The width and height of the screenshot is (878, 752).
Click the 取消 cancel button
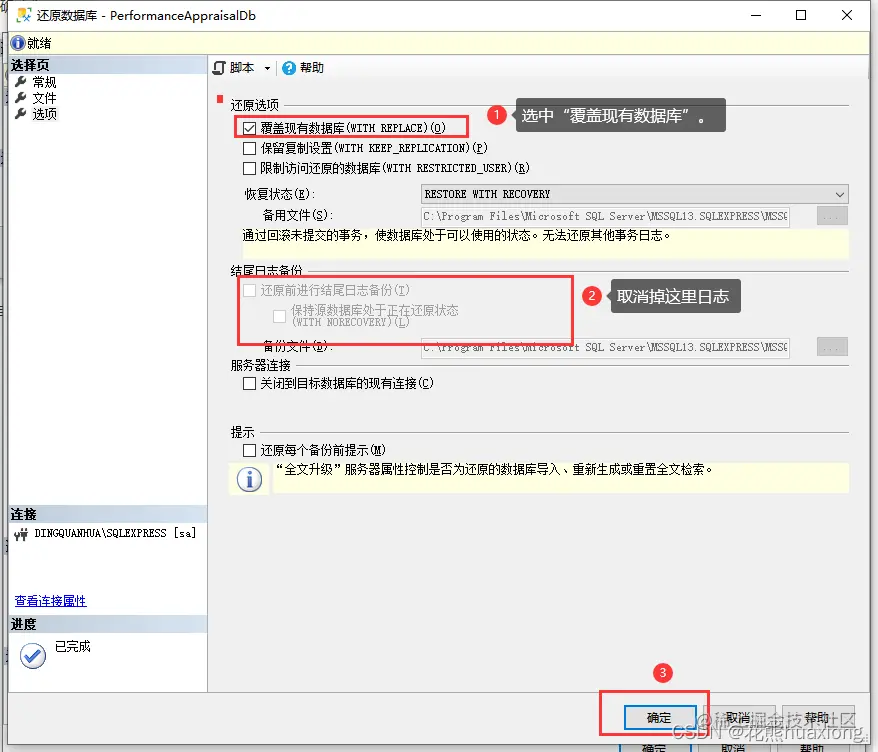click(x=741, y=716)
